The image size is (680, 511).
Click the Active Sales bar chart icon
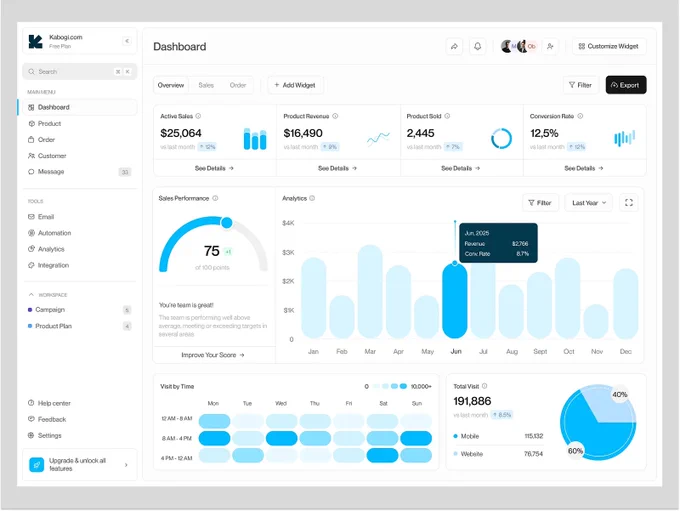pos(255,139)
